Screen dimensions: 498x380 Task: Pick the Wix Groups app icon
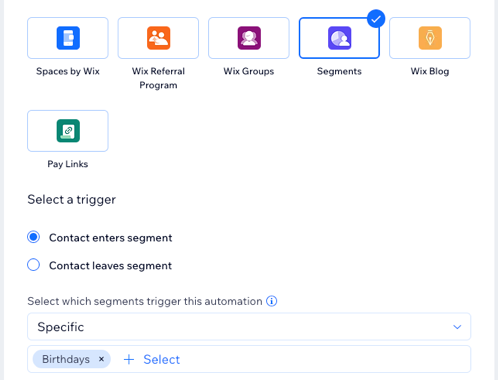click(x=249, y=38)
